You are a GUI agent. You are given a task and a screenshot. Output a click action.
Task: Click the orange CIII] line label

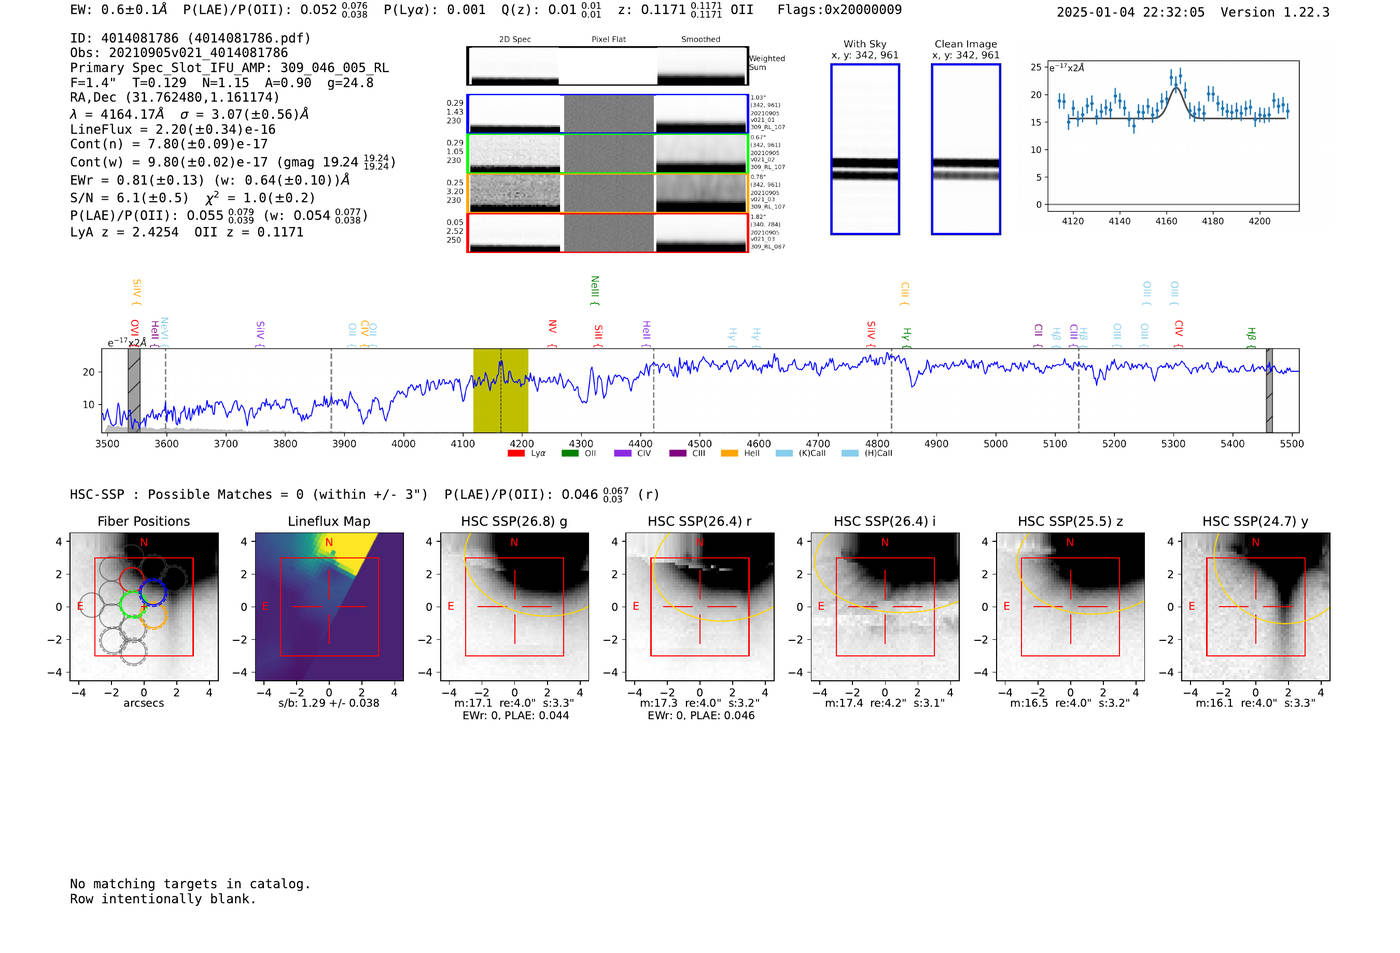[904, 293]
